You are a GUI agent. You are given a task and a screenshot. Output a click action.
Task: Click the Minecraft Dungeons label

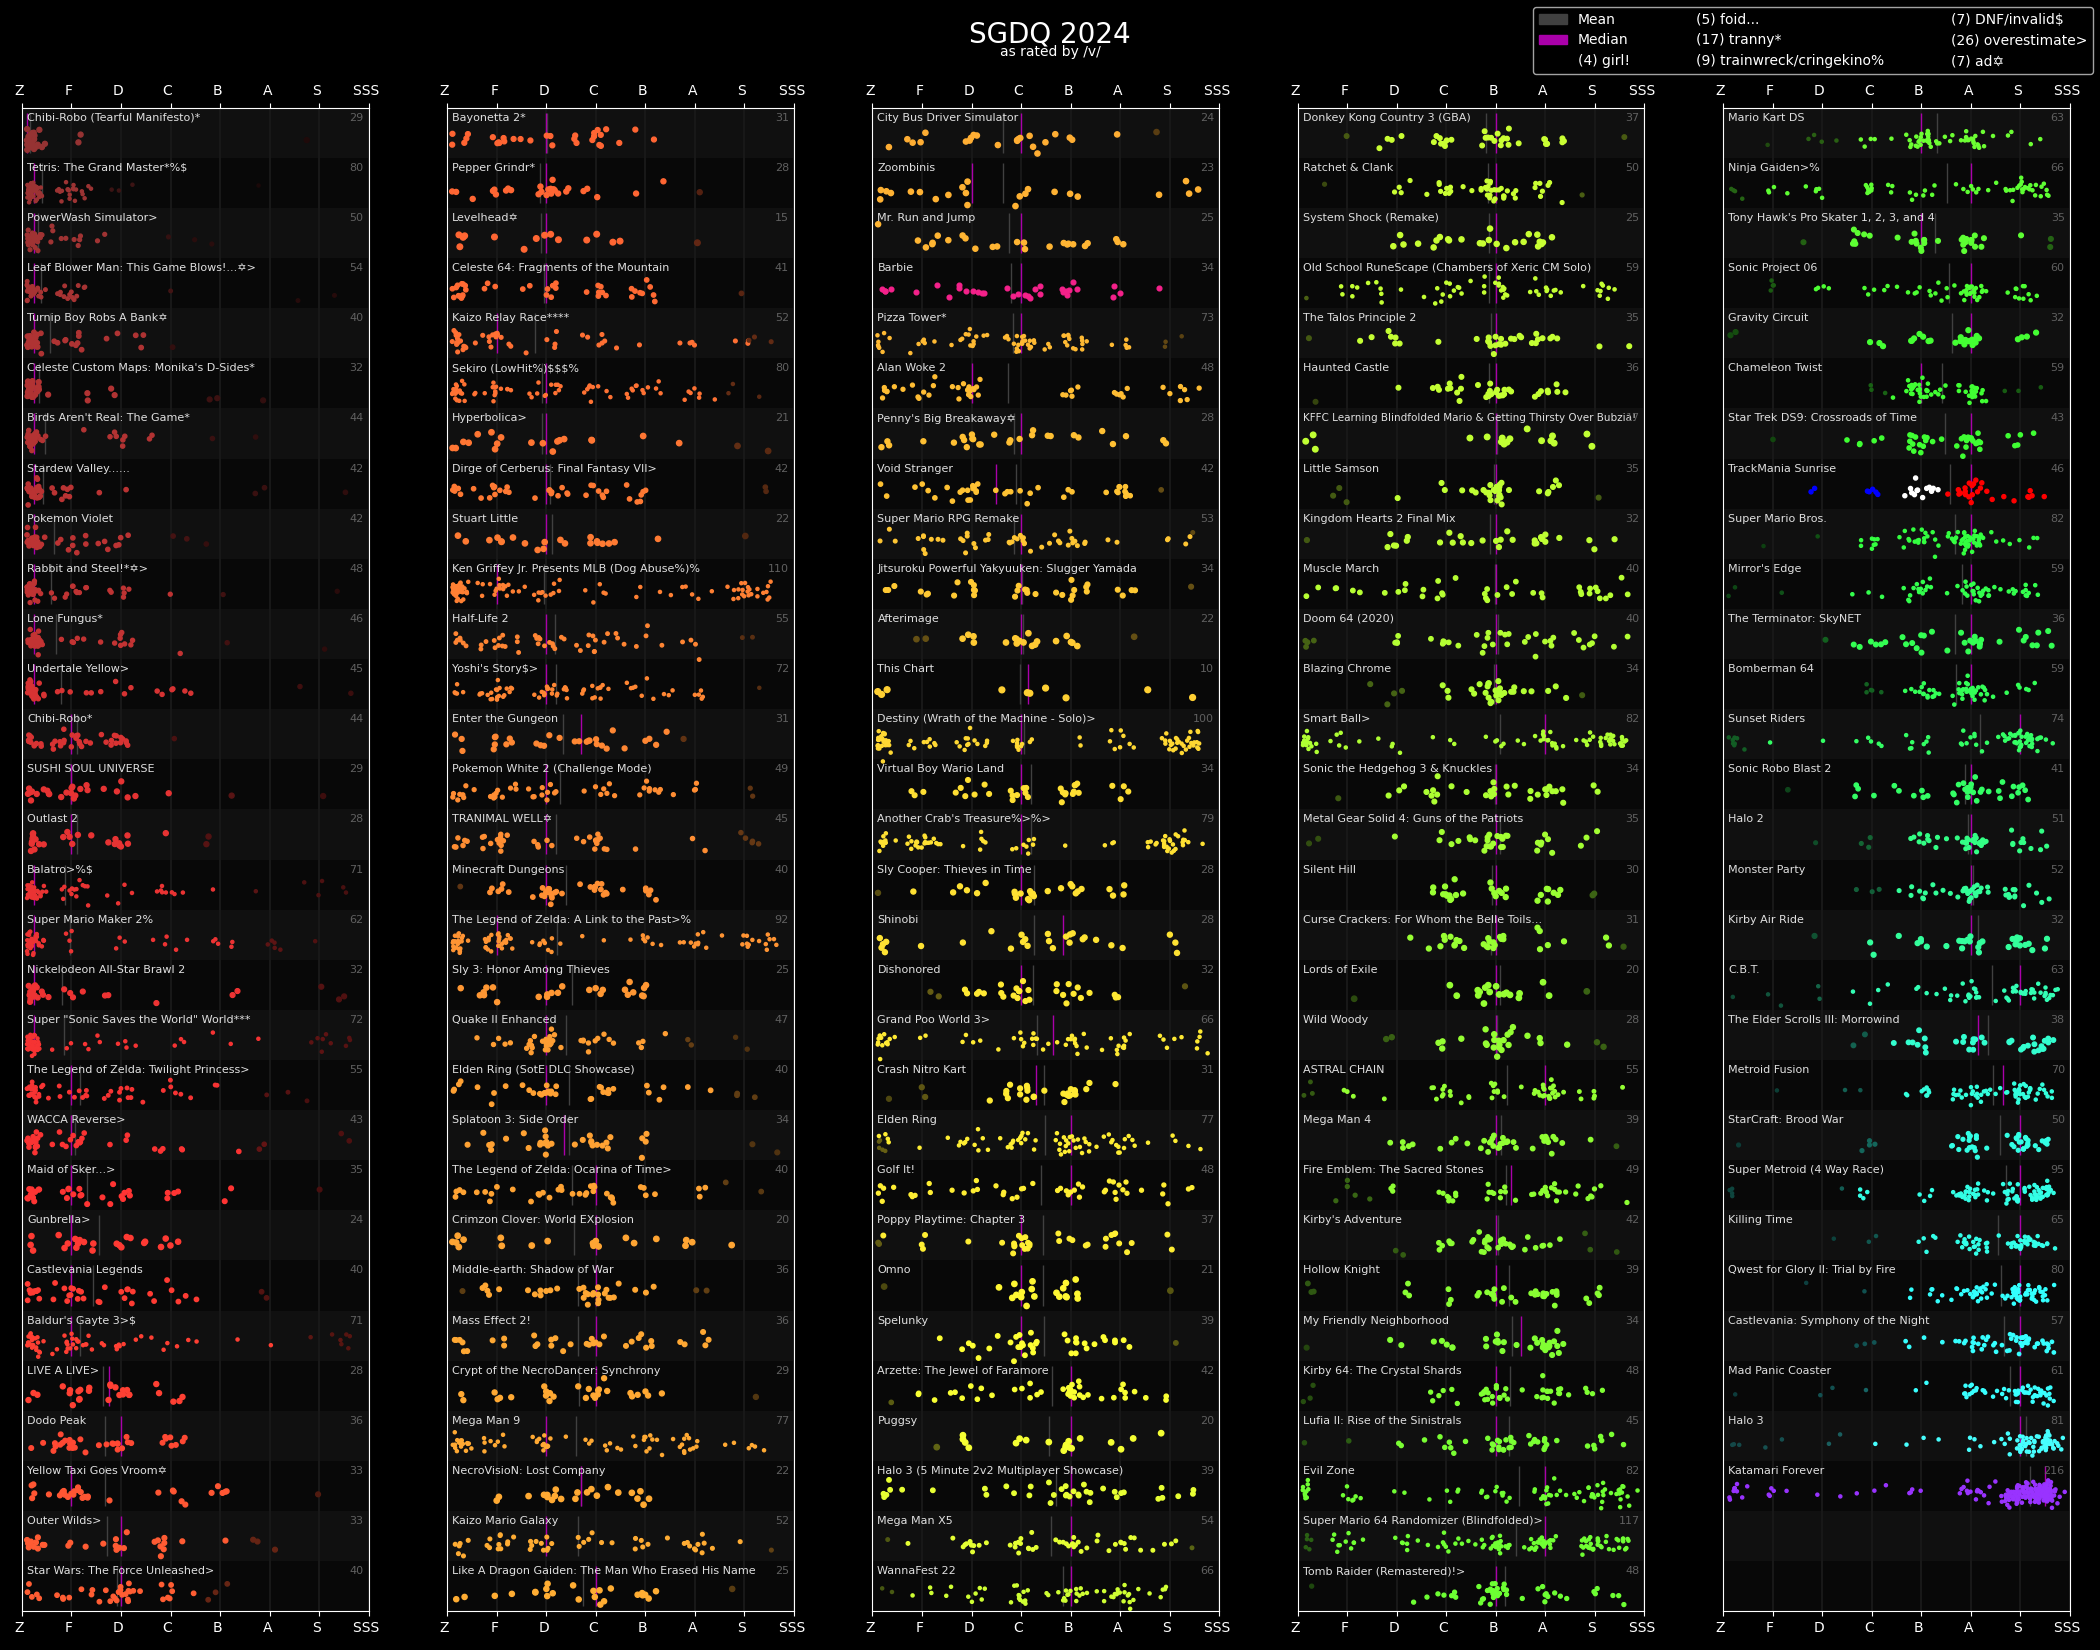coord(508,869)
